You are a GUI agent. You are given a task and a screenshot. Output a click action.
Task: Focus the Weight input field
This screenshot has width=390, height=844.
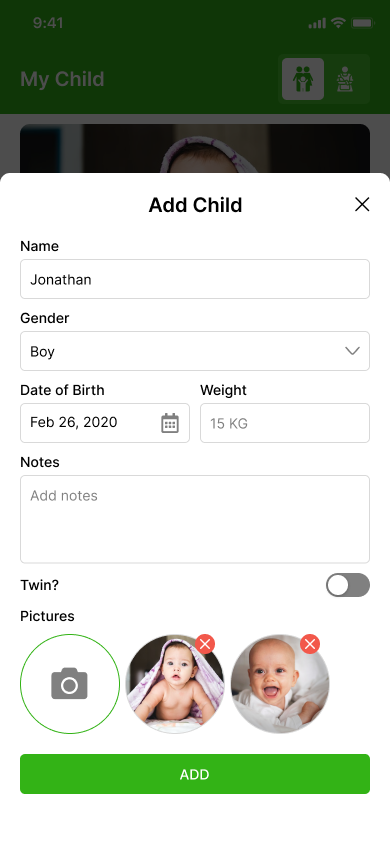(x=285, y=423)
